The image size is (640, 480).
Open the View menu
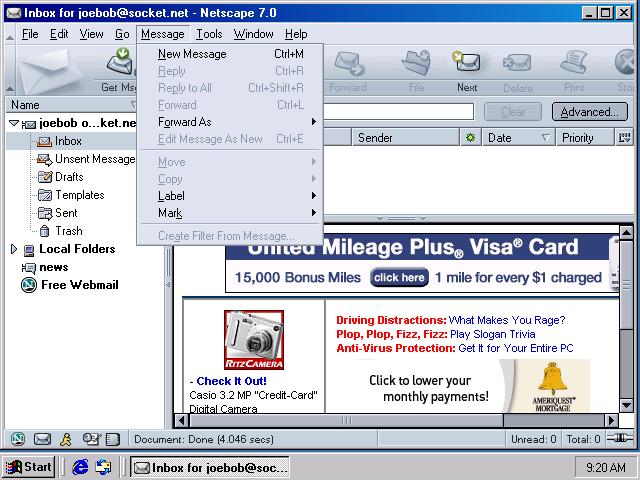[91, 34]
